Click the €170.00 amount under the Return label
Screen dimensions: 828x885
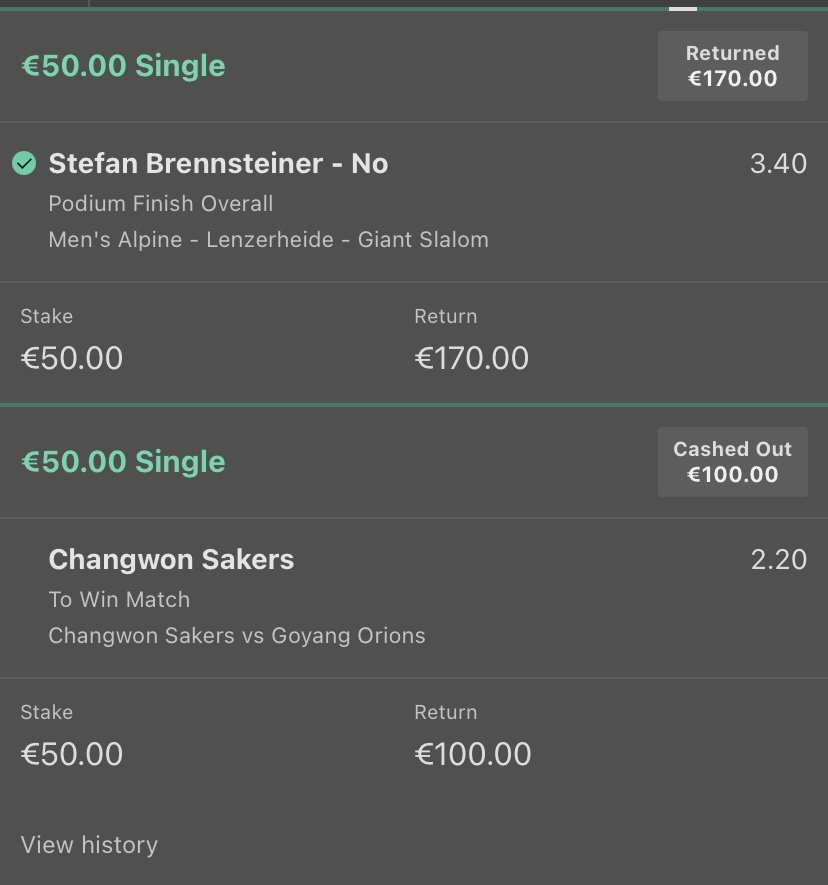tap(471, 358)
